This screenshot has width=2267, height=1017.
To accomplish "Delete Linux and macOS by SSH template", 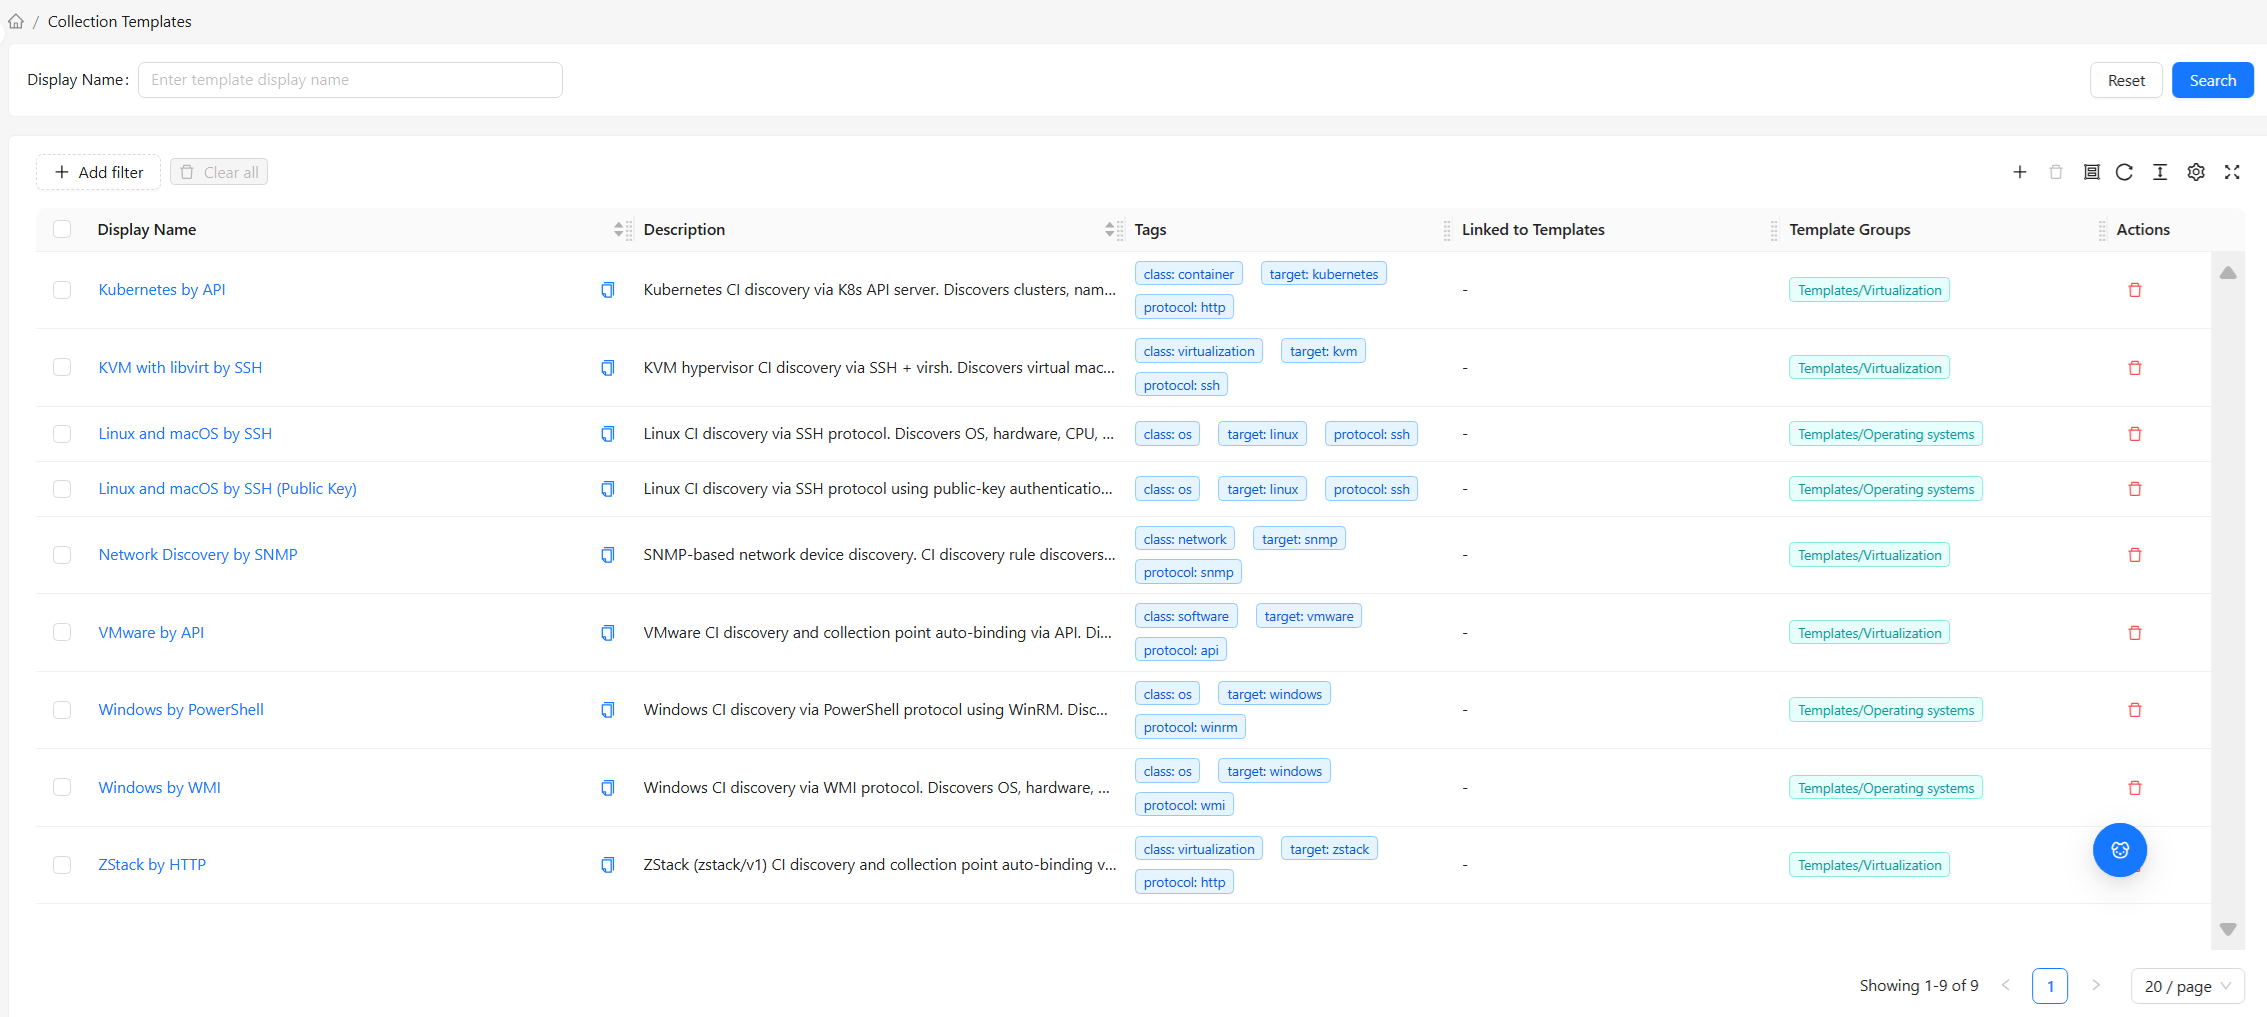I will click(x=2135, y=434).
